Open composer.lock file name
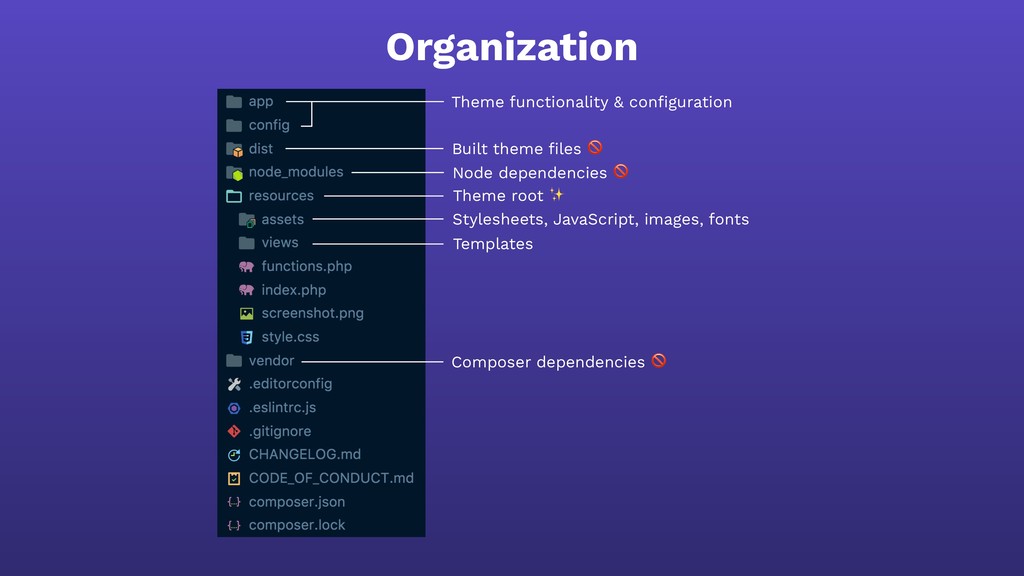The height and width of the screenshot is (576, 1024). pos(296,525)
